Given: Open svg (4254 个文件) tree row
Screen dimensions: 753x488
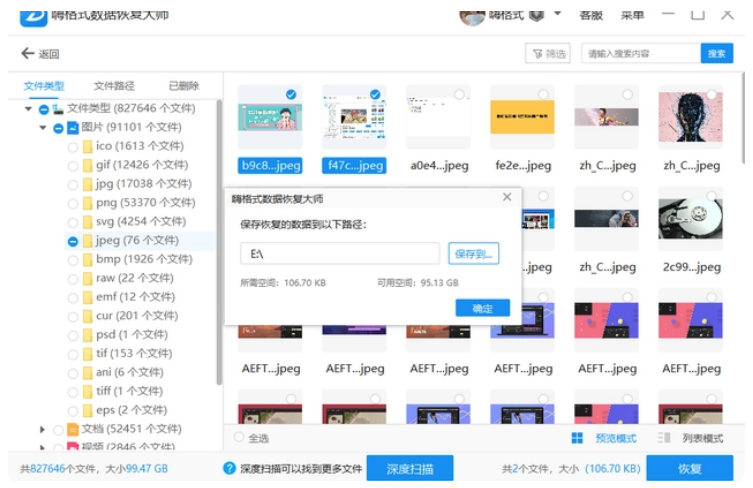Looking at the screenshot, I should (140, 221).
